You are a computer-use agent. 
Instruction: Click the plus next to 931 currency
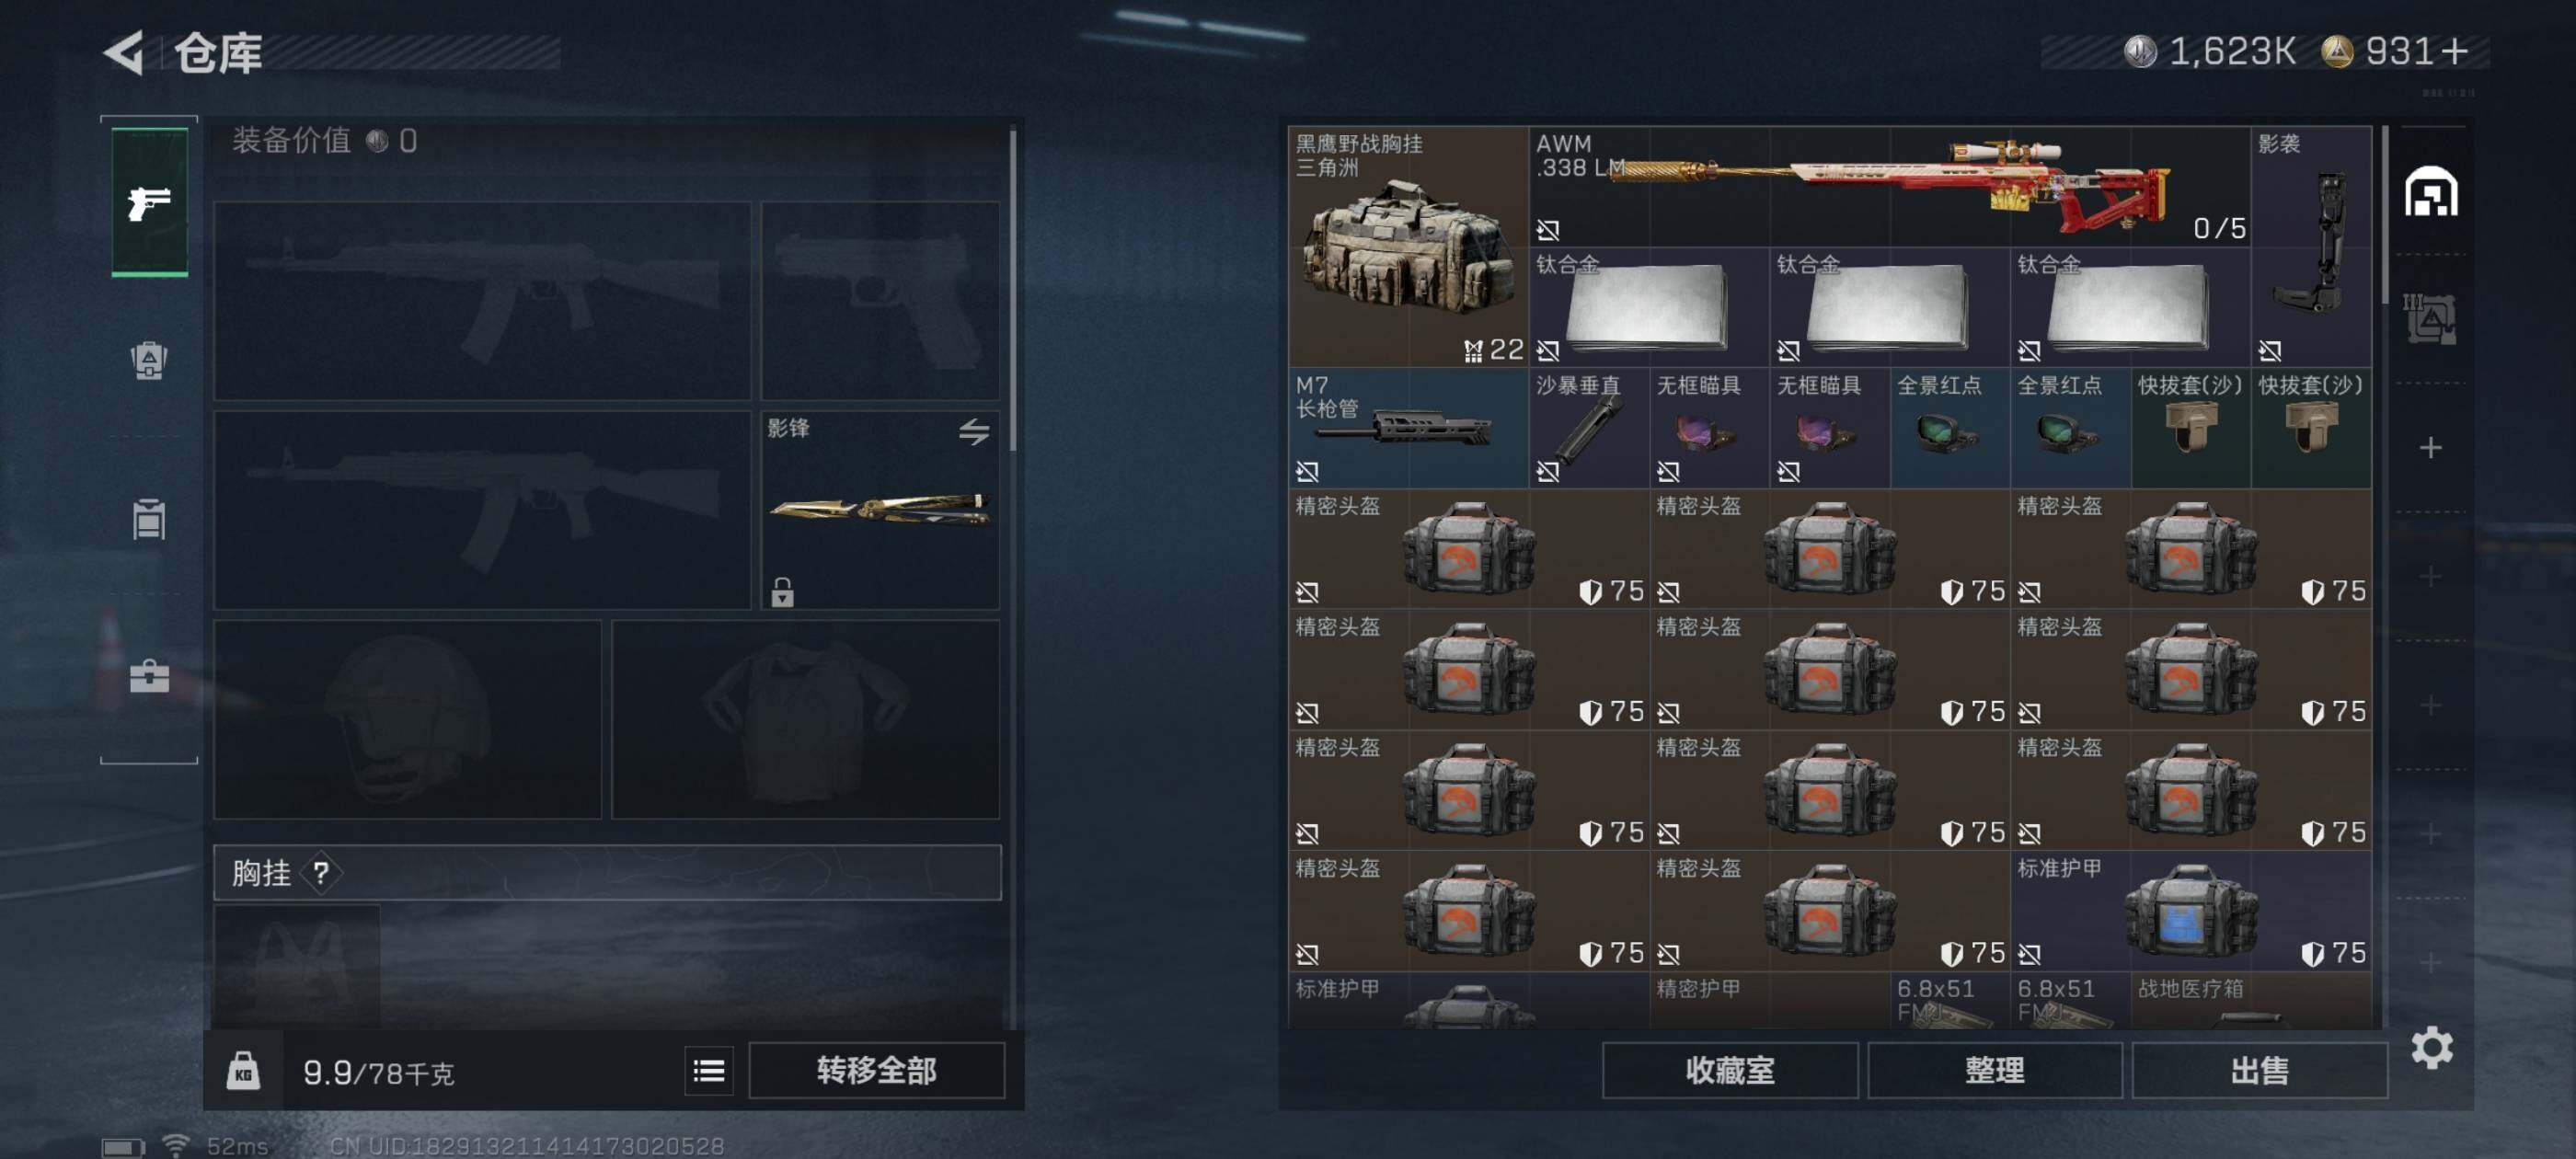pos(2455,51)
